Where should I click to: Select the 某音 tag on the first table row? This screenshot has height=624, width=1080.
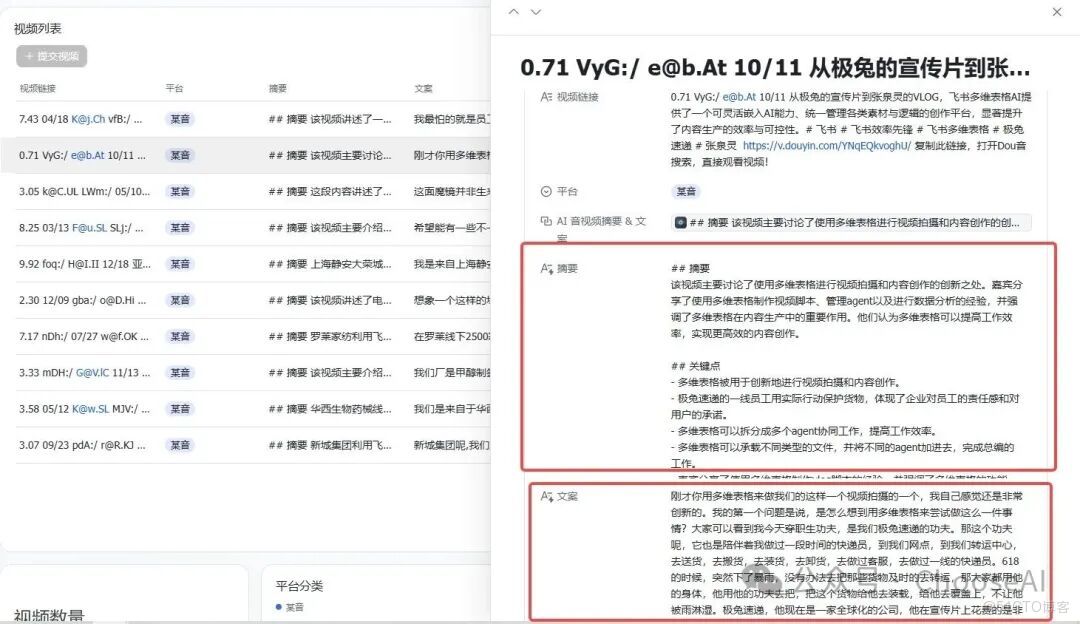click(x=180, y=119)
